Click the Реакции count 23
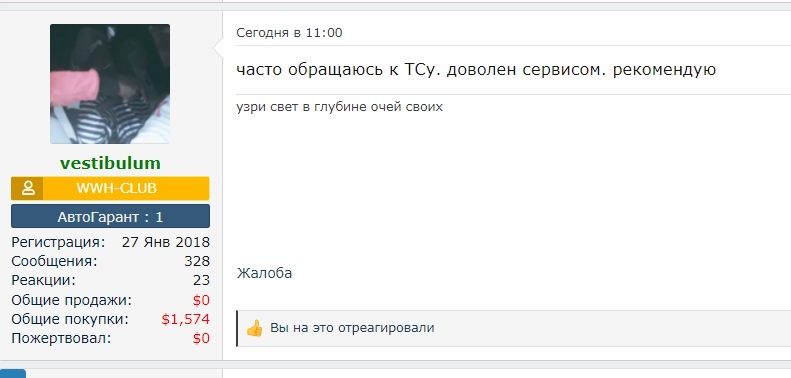The width and height of the screenshot is (791, 378). click(x=201, y=280)
